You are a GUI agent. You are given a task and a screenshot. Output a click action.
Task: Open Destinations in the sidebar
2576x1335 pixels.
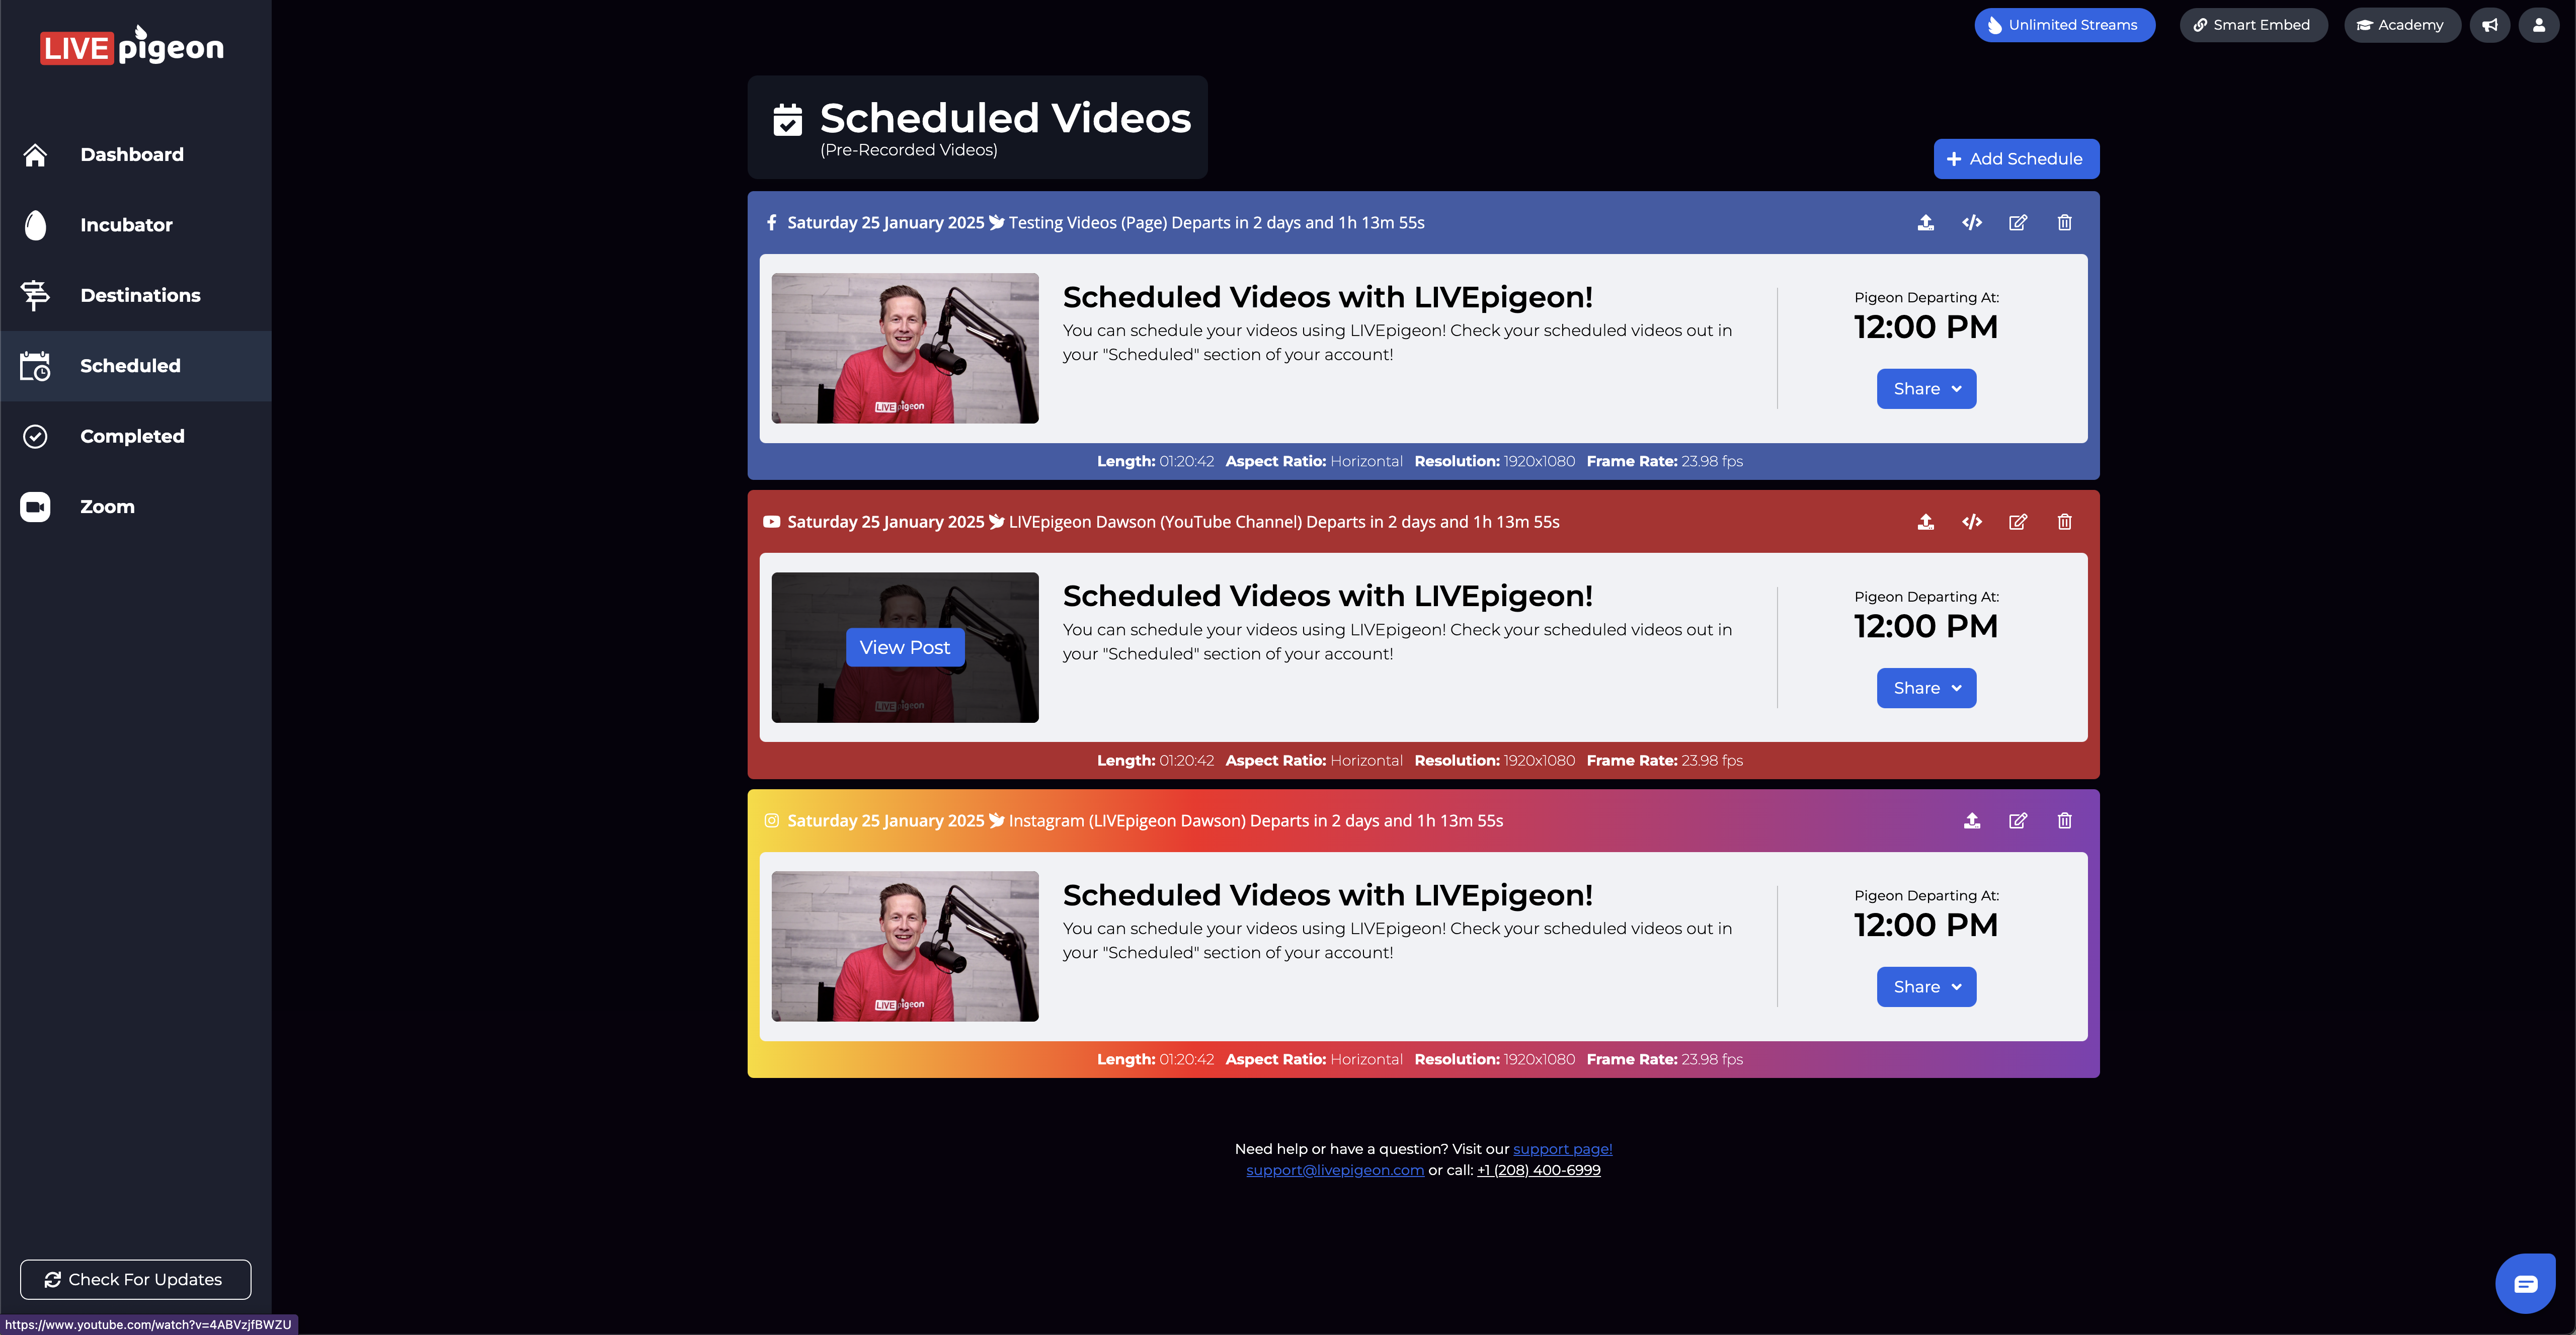point(140,295)
